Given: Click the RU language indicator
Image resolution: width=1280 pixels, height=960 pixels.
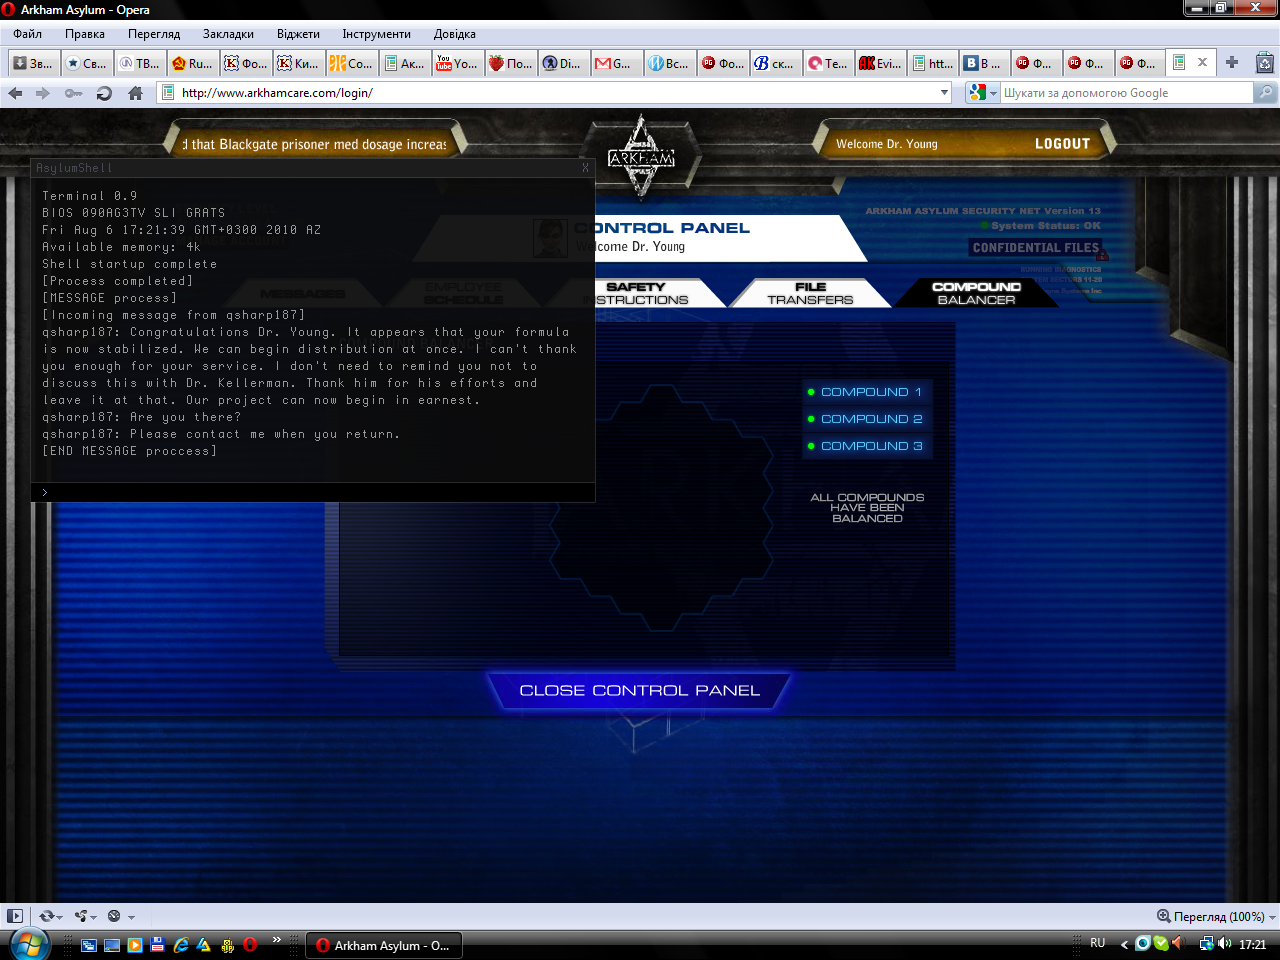Looking at the screenshot, I should click(x=1098, y=943).
